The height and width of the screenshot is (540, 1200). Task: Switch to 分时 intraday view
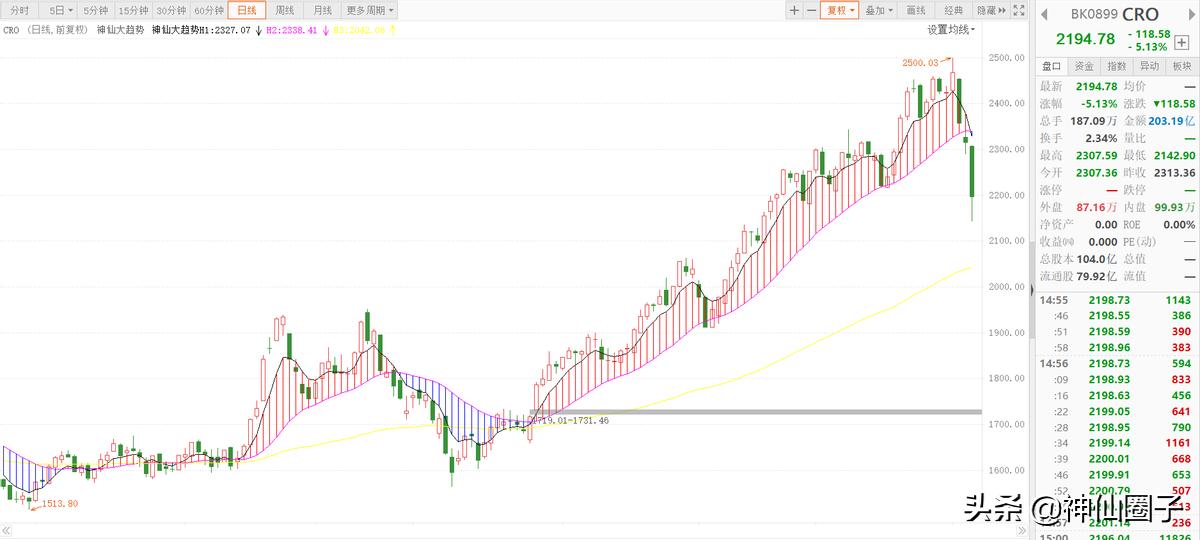(x=19, y=10)
